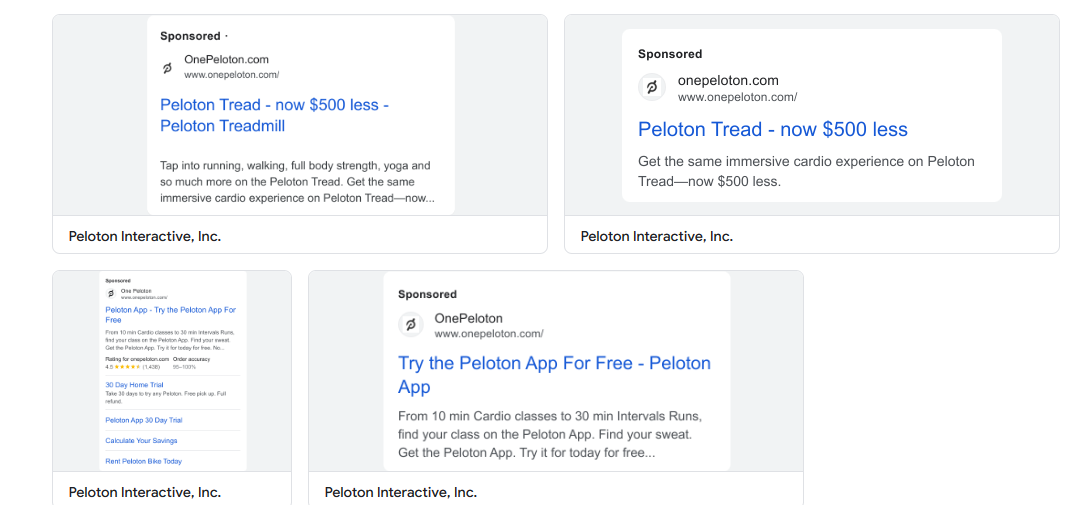This screenshot has height=505, width=1069.
Task: Click the '30 Day Home Trial' sitelink
Action: (134, 384)
